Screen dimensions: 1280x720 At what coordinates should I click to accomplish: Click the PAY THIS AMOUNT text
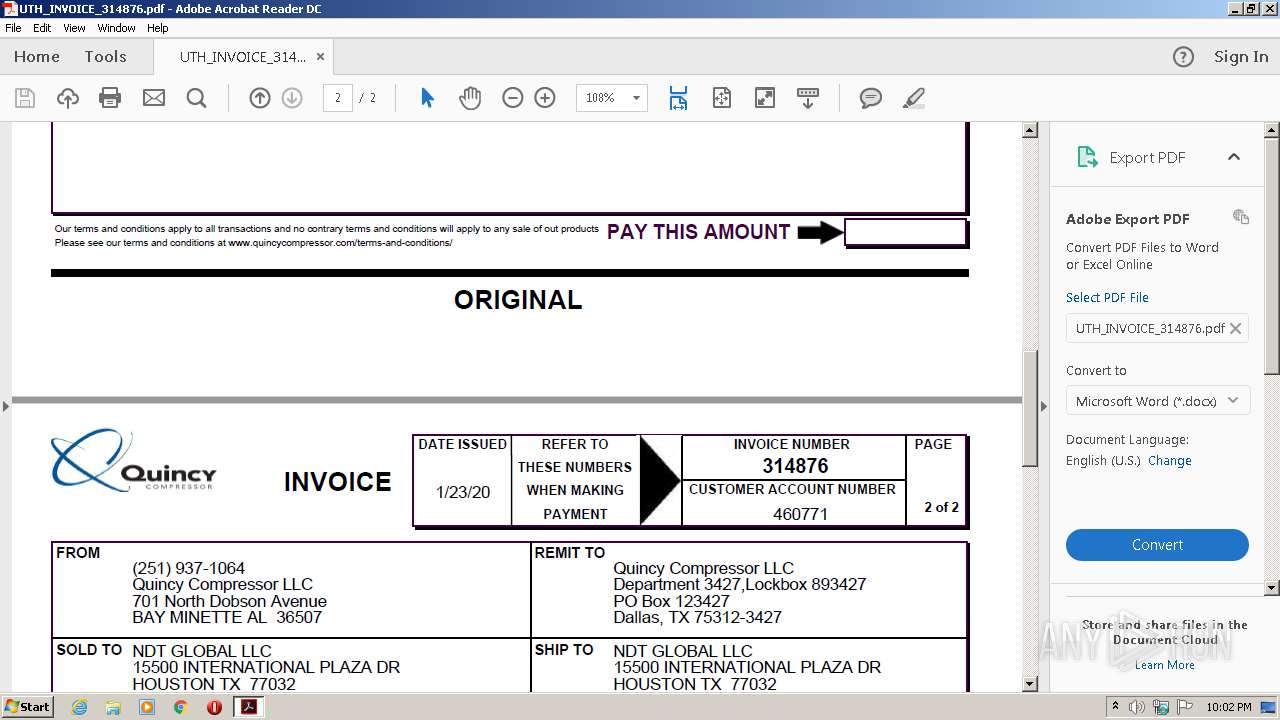coord(699,232)
